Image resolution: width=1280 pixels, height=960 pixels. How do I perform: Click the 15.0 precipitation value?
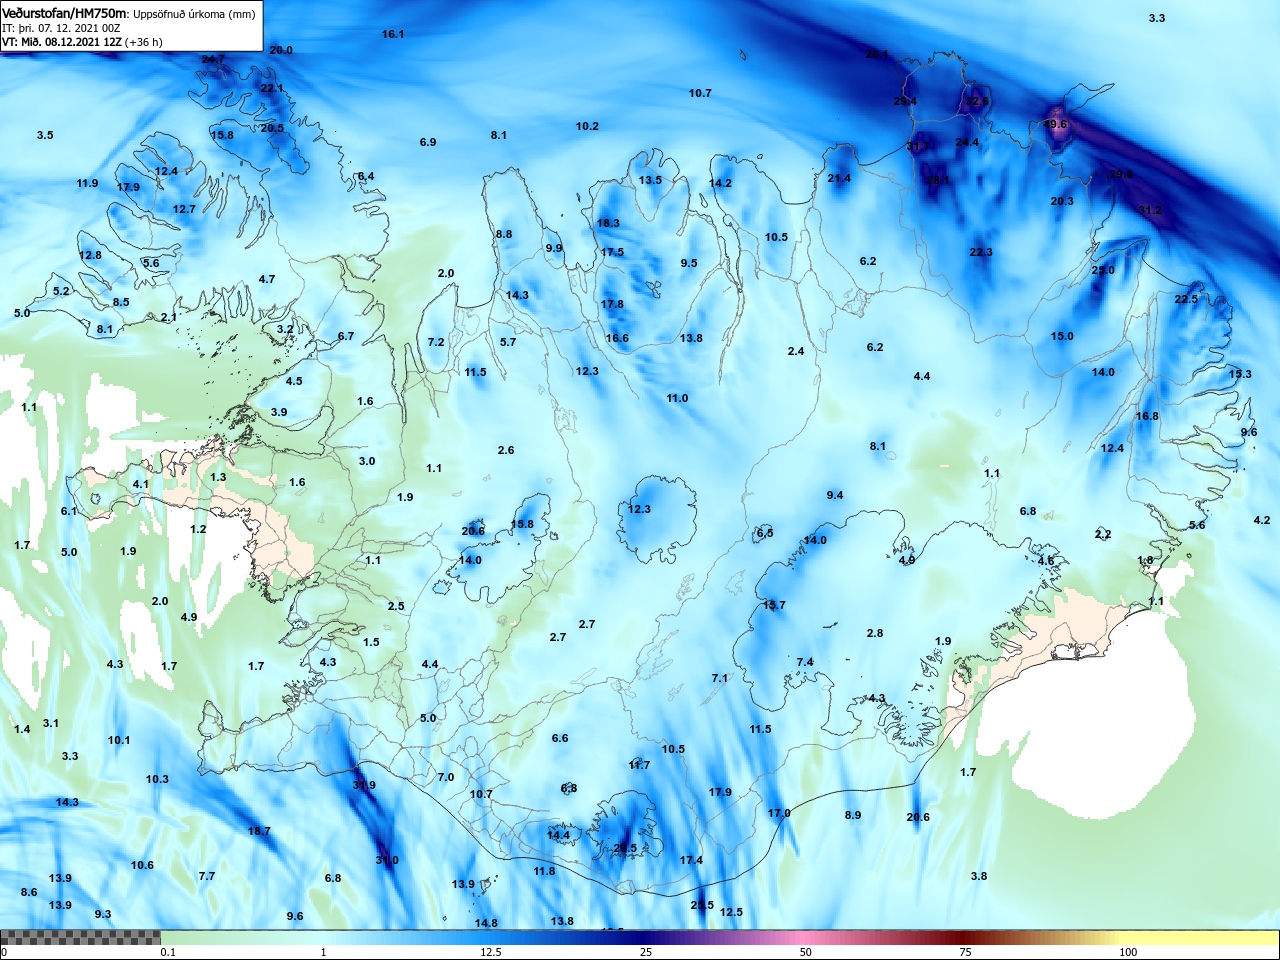[x=1062, y=337]
